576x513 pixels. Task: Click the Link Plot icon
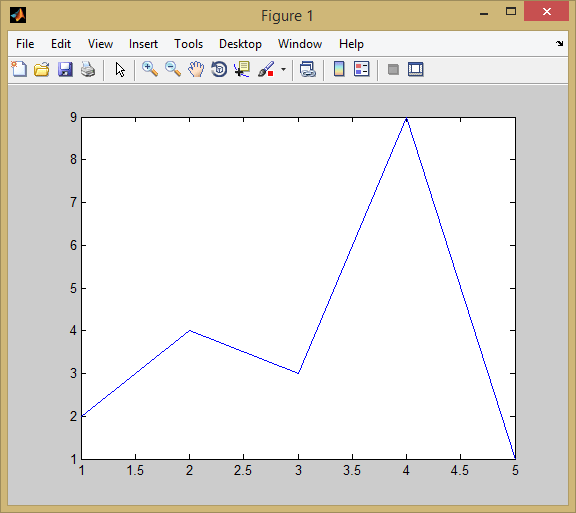(307, 69)
